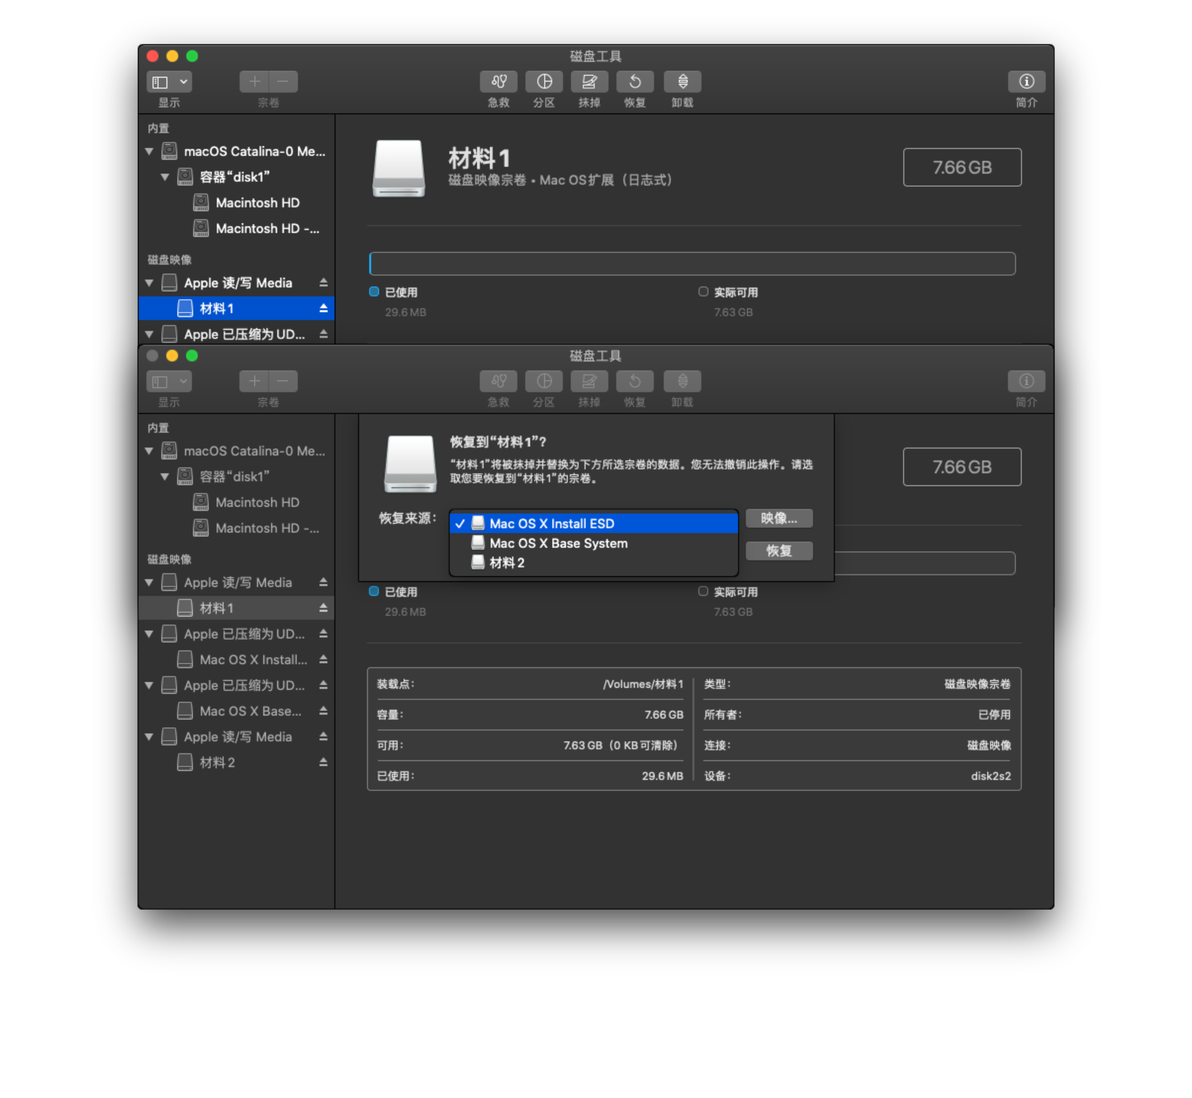Click the 映像... button
The height and width of the screenshot is (1098, 1192).
pos(779,519)
